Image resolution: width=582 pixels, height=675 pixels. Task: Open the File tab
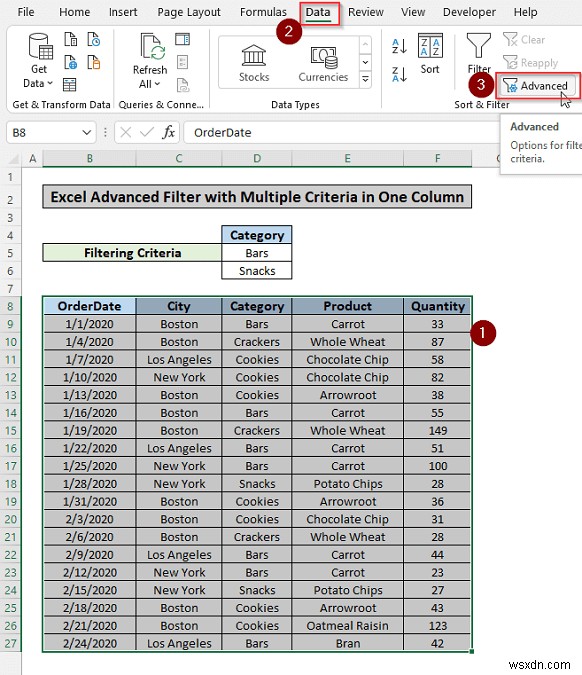click(x=26, y=12)
